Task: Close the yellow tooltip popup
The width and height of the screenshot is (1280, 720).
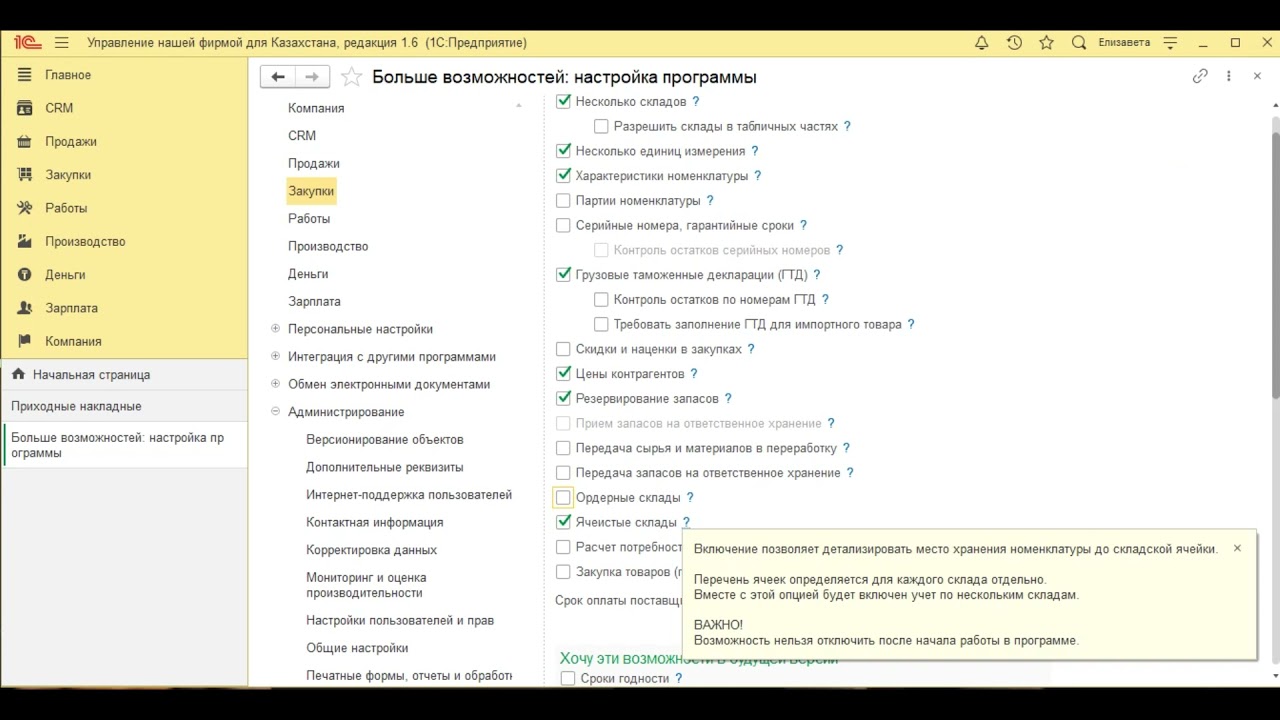Action: coord(1237,548)
